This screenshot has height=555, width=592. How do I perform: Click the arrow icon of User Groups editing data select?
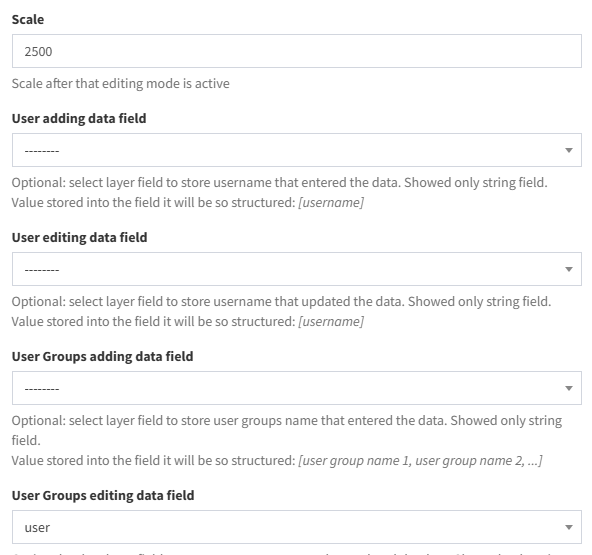point(569,527)
